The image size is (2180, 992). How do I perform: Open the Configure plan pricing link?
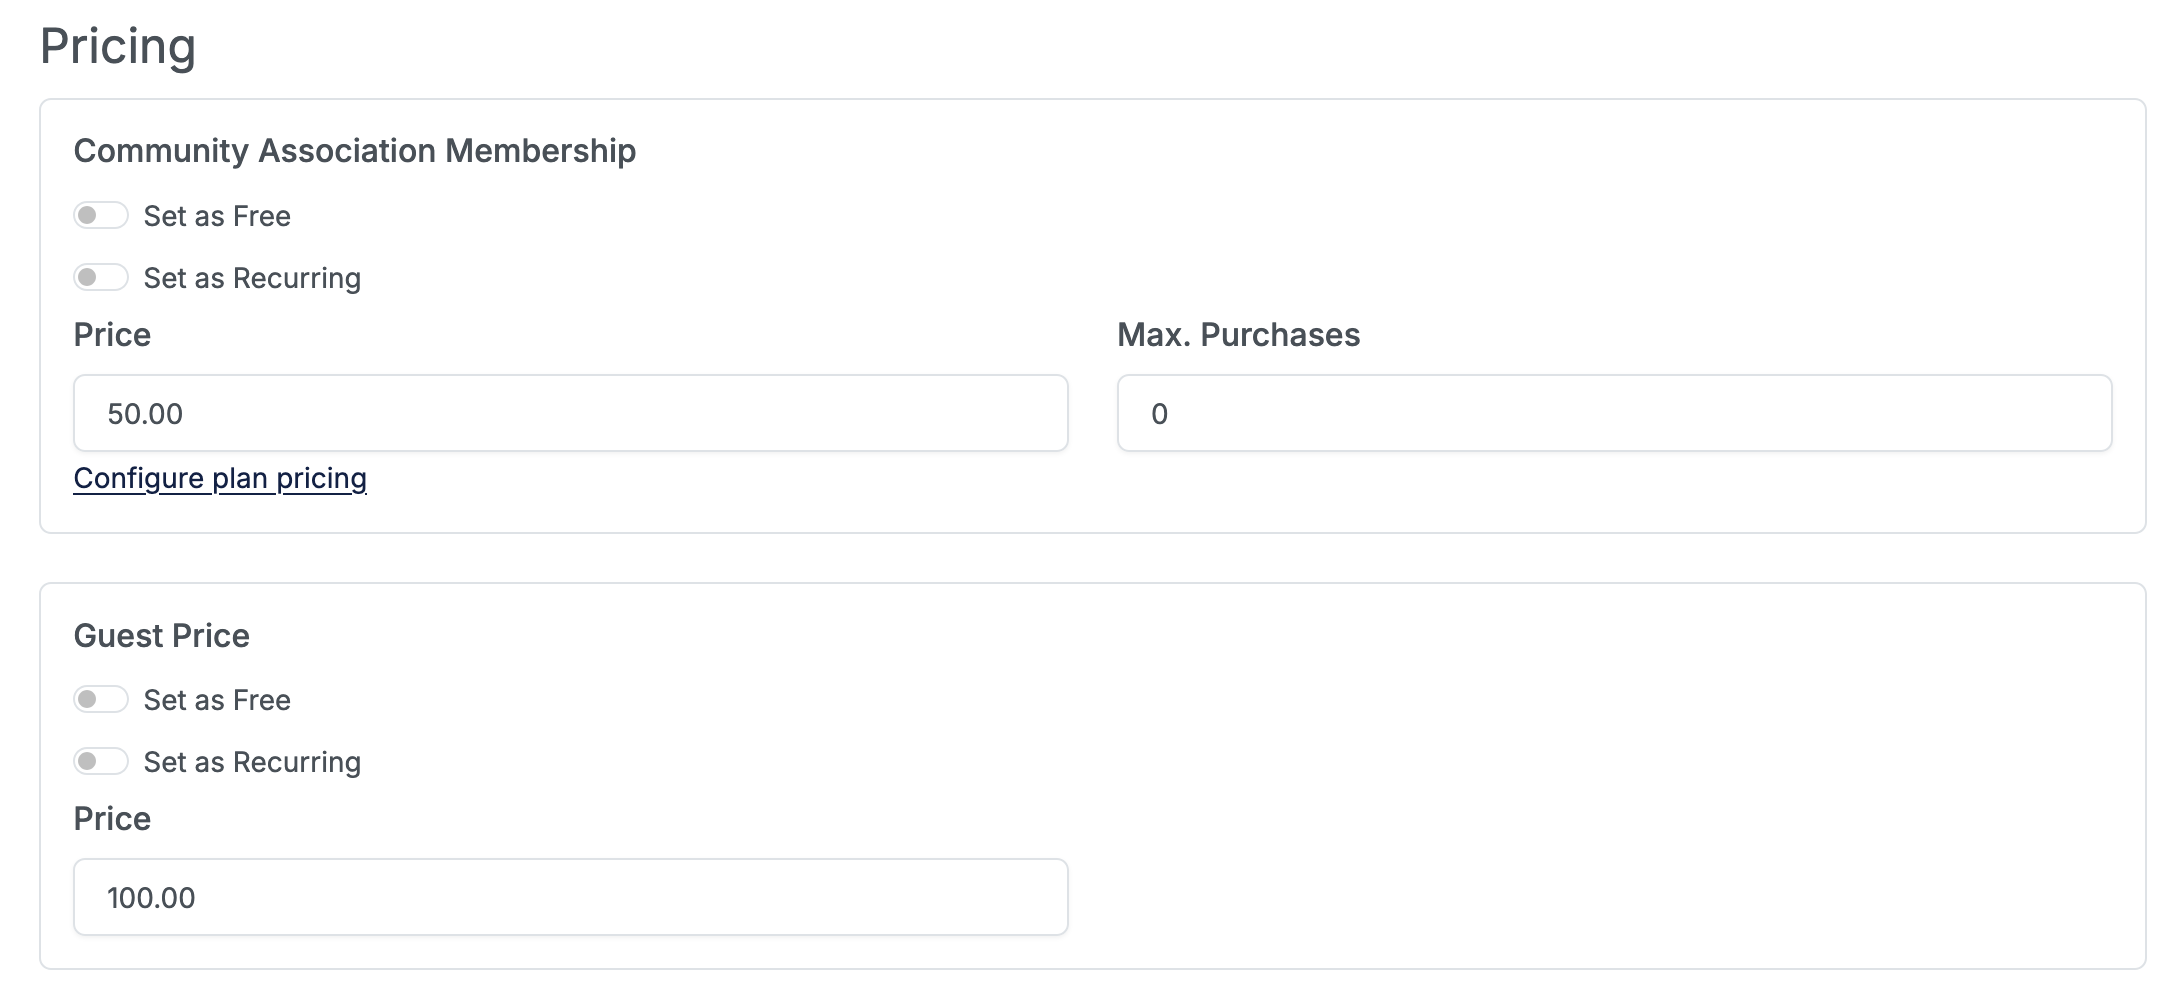tap(220, 479)
